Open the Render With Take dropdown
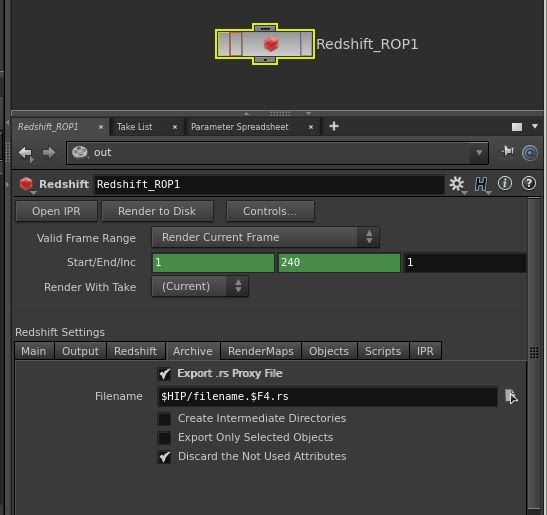Image resolution: width=547 pixels, height=515 pixels. pyautogui.click(x=200, y=286)
